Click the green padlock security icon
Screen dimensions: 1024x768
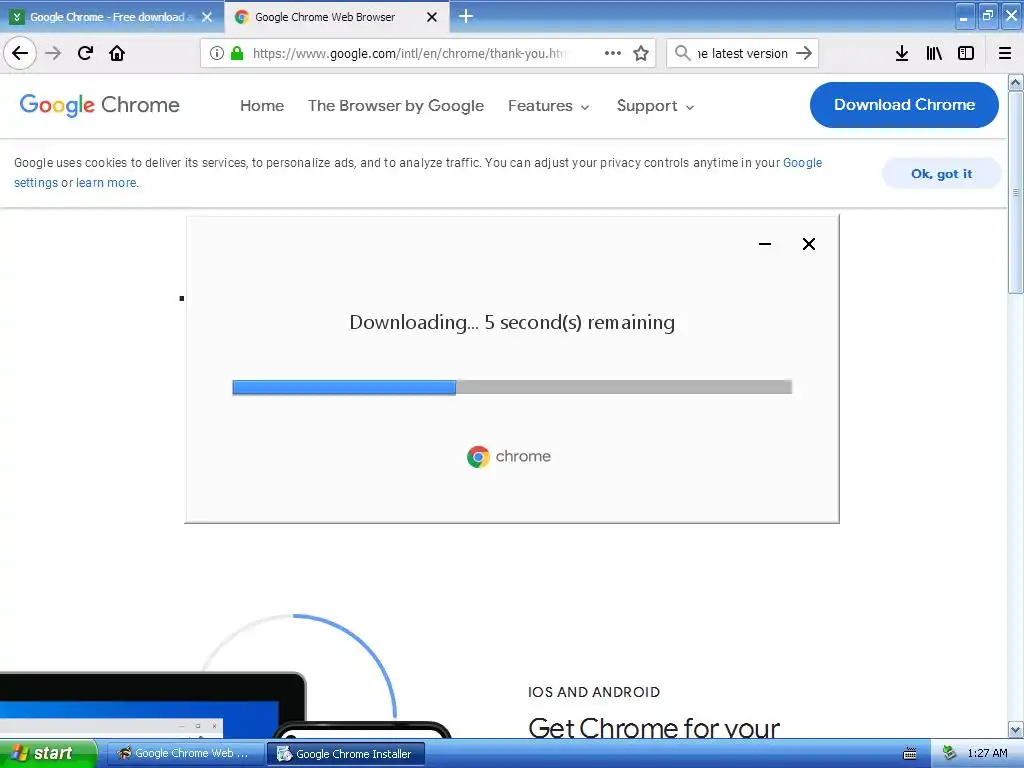click(237, 53)
